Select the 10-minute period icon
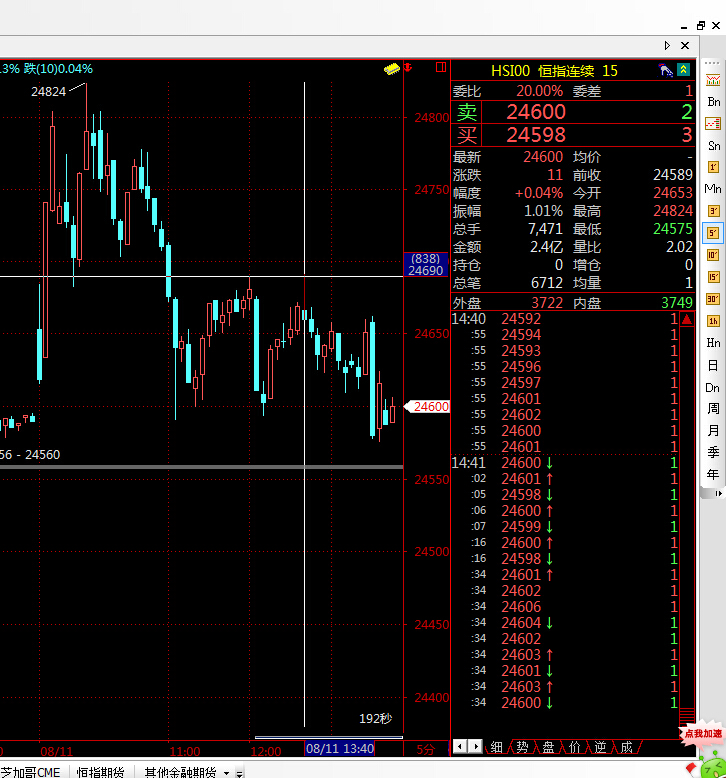726x778 pixels. (x=713, y=255)
